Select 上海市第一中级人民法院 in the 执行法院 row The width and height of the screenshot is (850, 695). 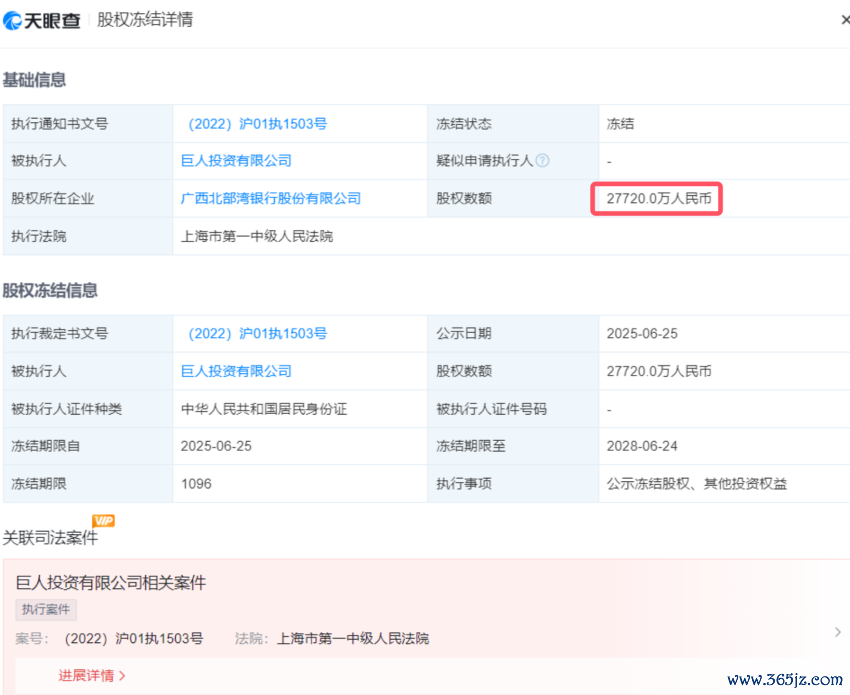pyautogui.click(x=257, y=236)
